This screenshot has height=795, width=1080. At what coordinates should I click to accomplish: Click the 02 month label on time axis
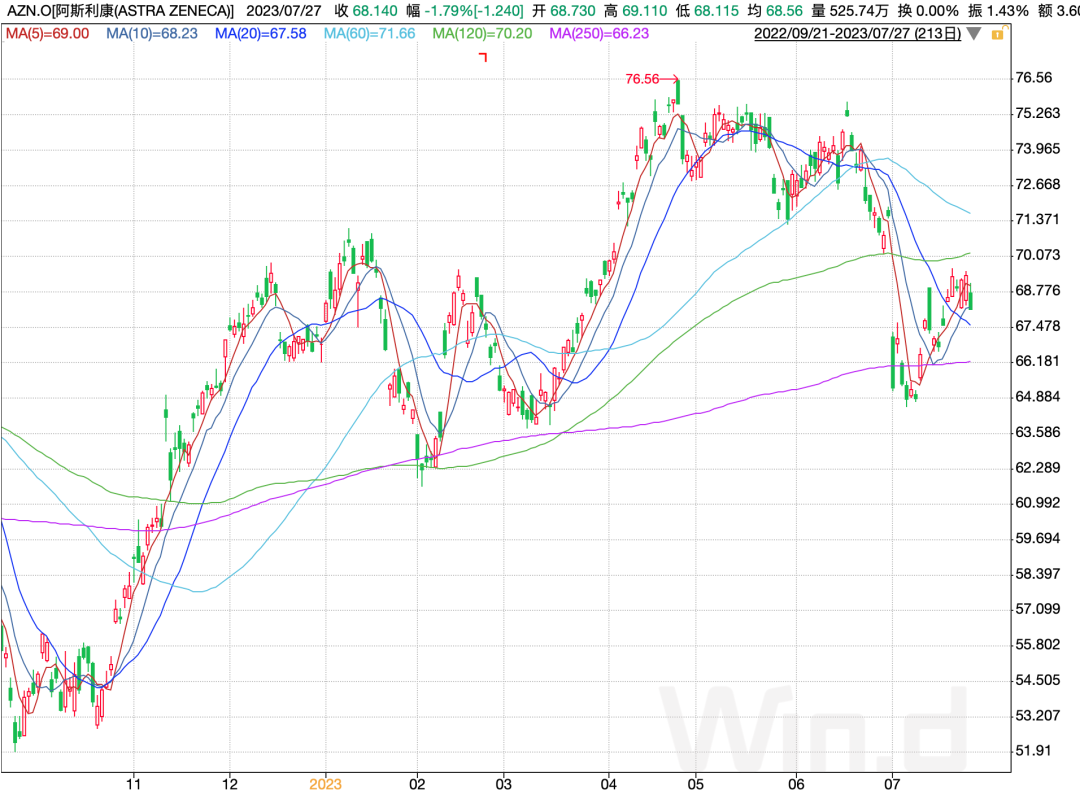tap(417, 784)
